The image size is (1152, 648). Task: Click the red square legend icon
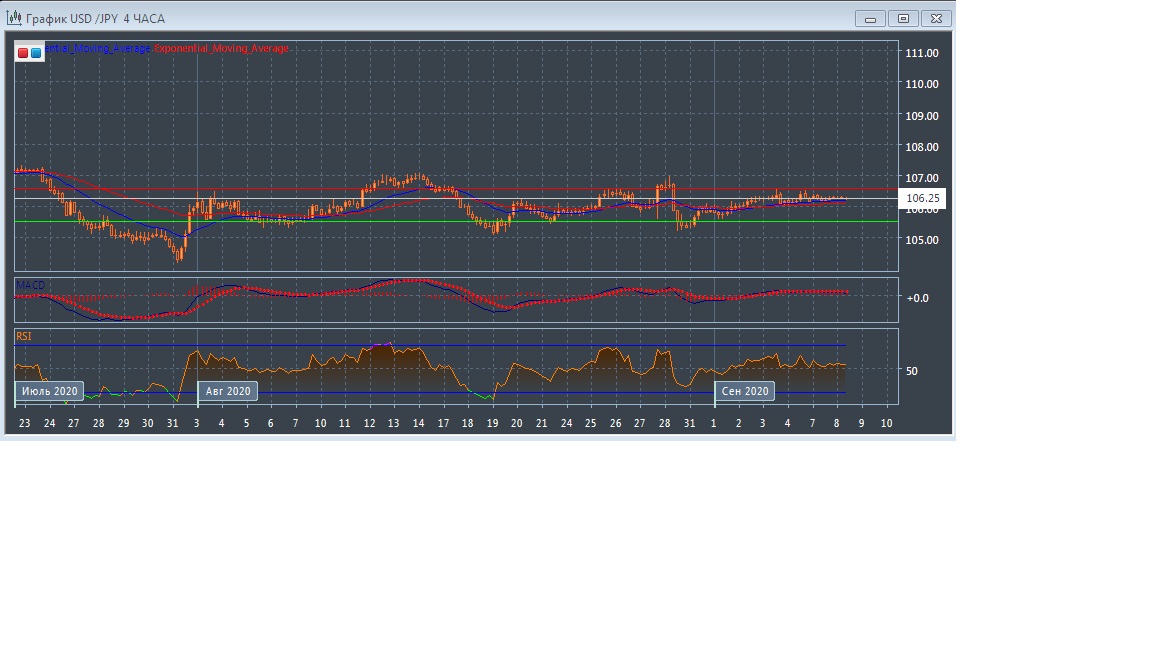coord(23,53)
